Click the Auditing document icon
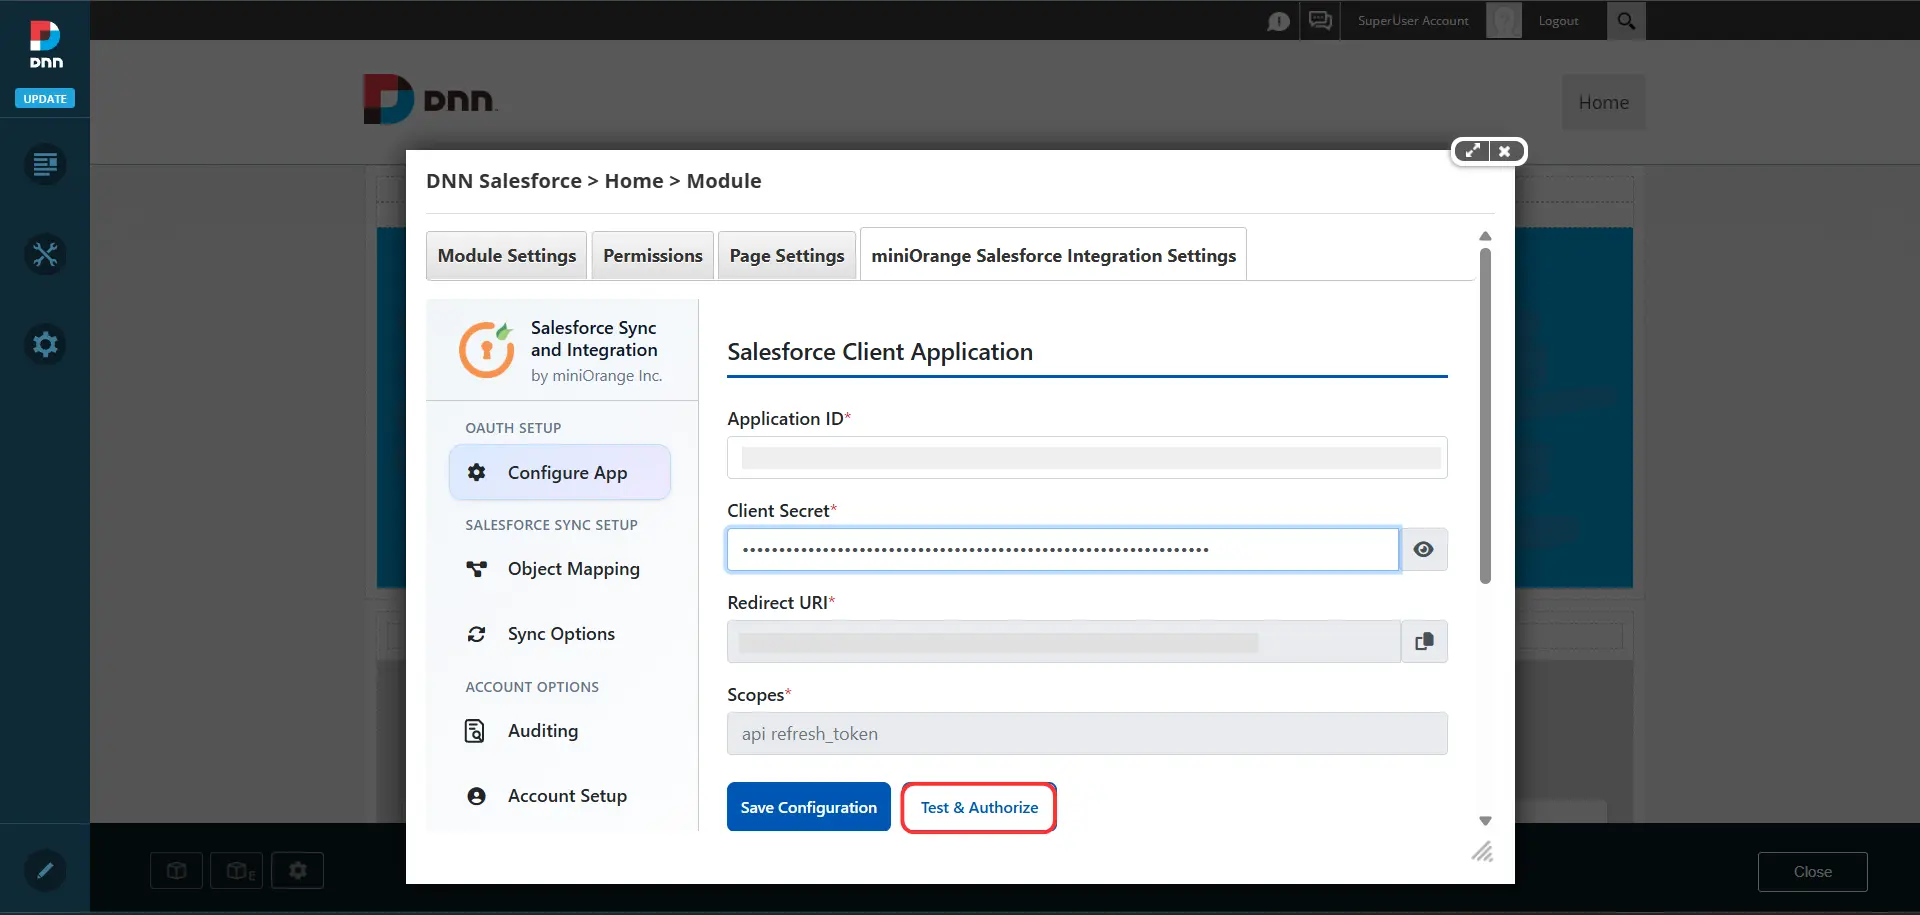 click(475, 731)
